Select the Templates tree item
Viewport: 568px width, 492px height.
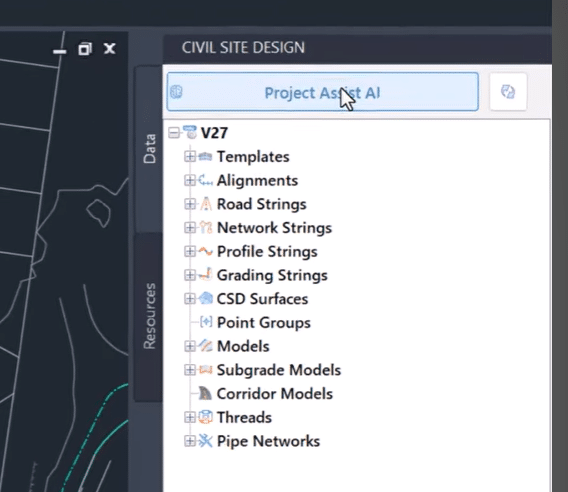click(x=253, y=157)
